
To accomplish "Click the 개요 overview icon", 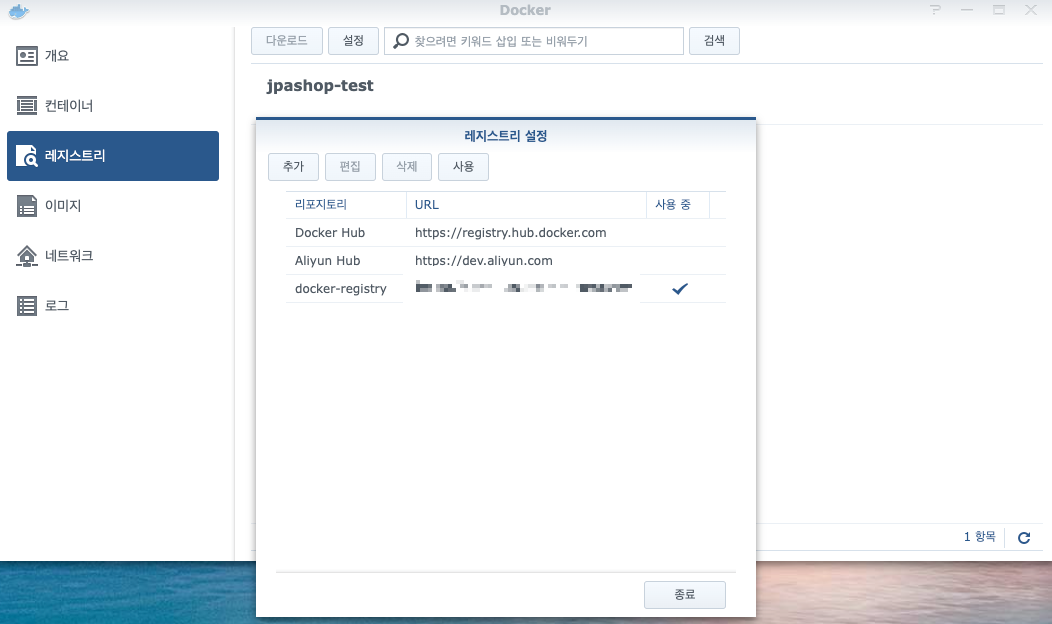I will (27, 56).
